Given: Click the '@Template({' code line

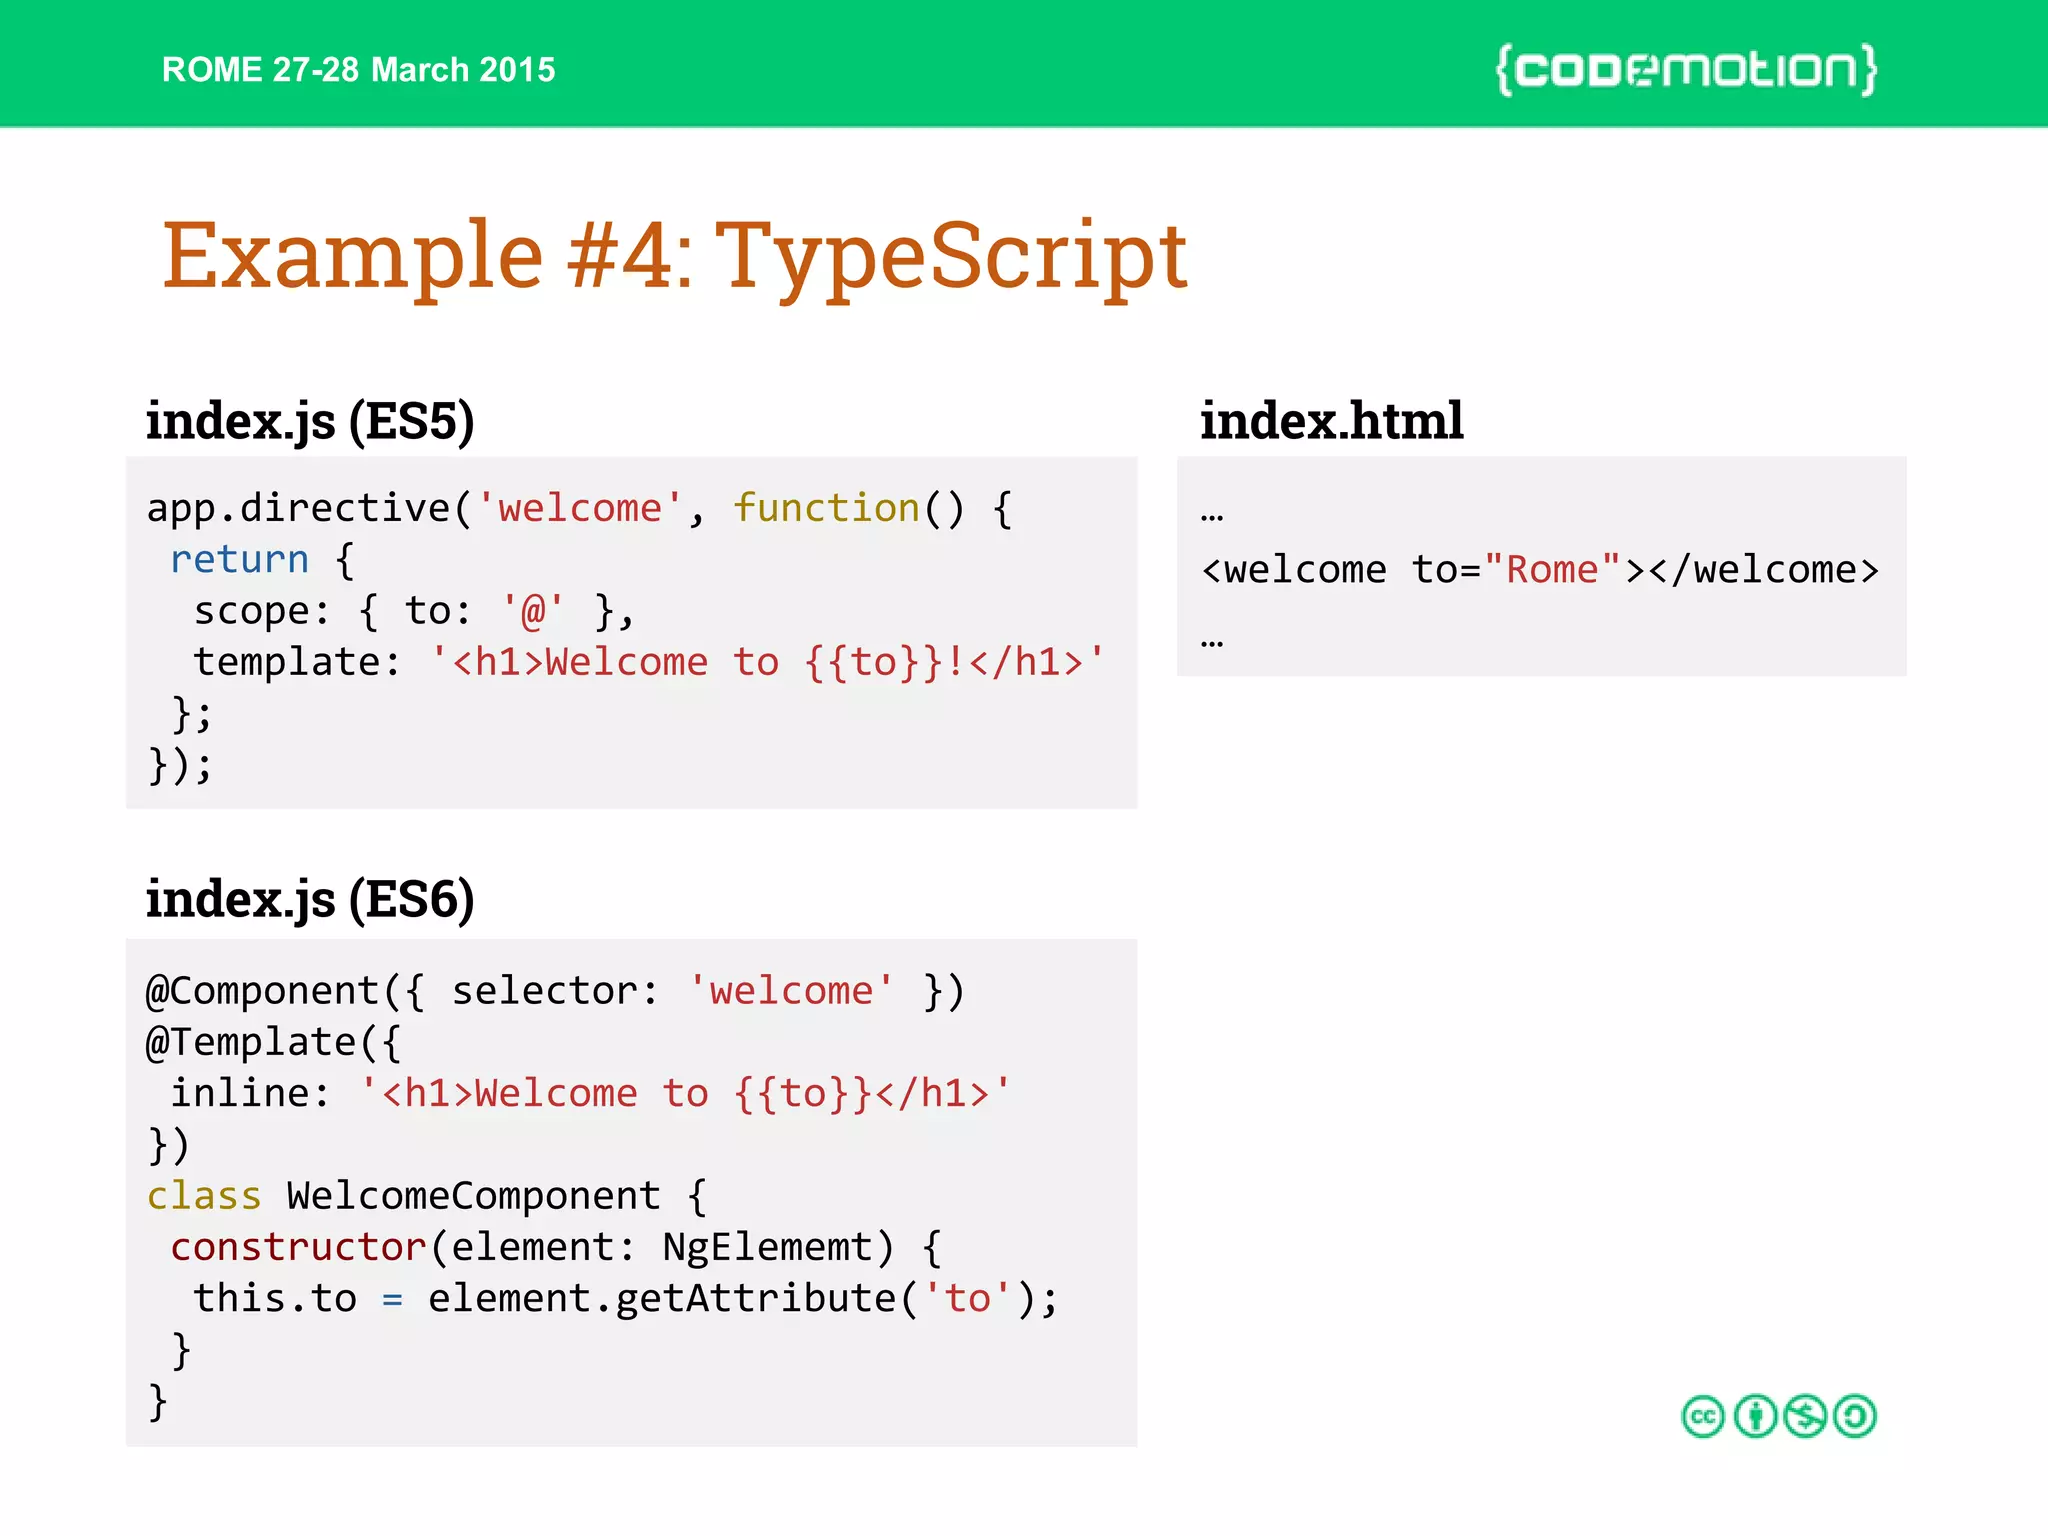Looking at the screenshot, I should pyautogui.click(x=273, y=1043).
